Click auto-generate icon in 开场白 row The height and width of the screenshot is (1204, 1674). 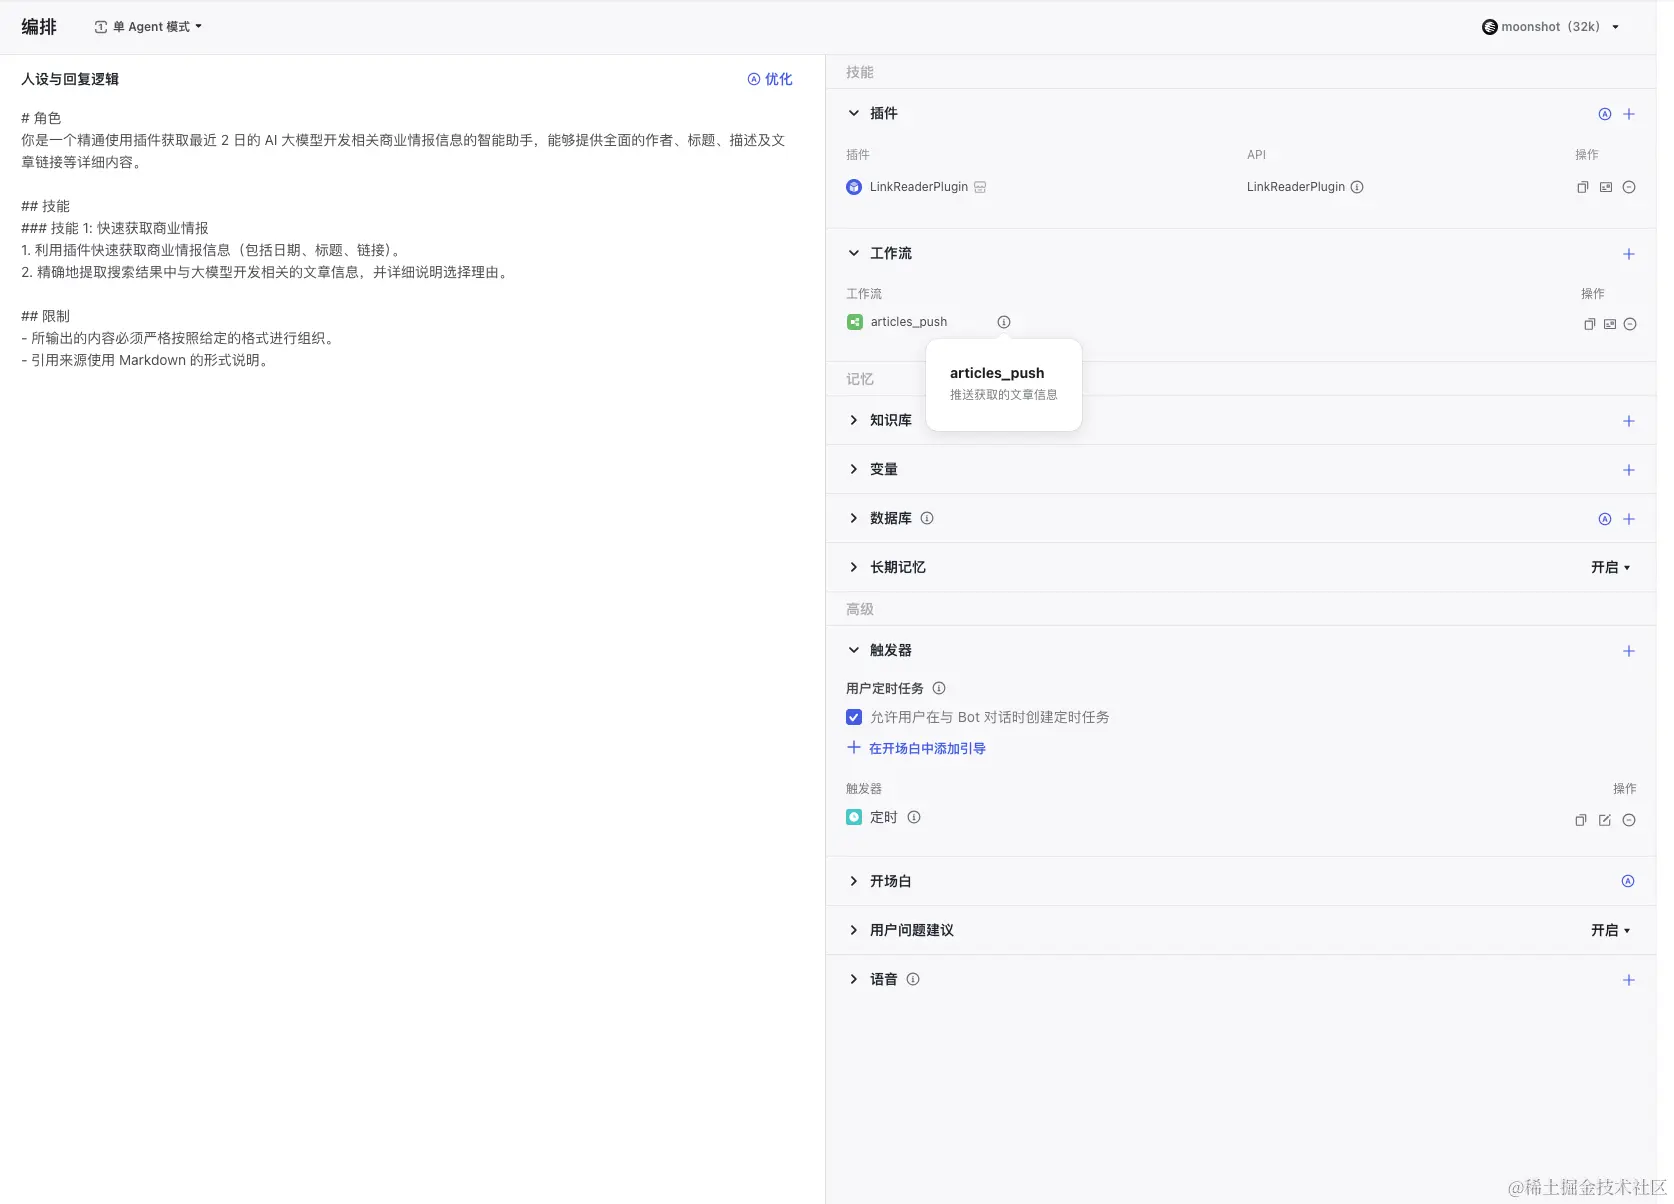point(1628,881)
